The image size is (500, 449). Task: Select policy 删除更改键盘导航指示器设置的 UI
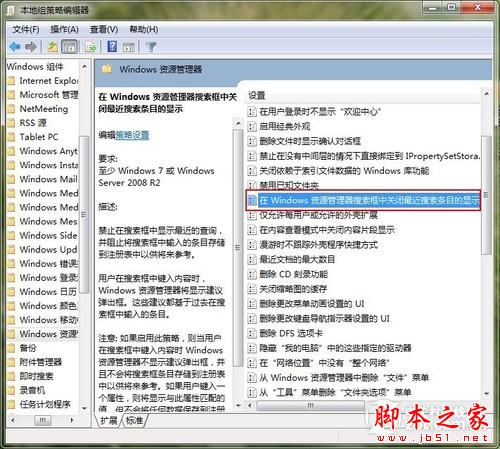[x=324, y=318]
